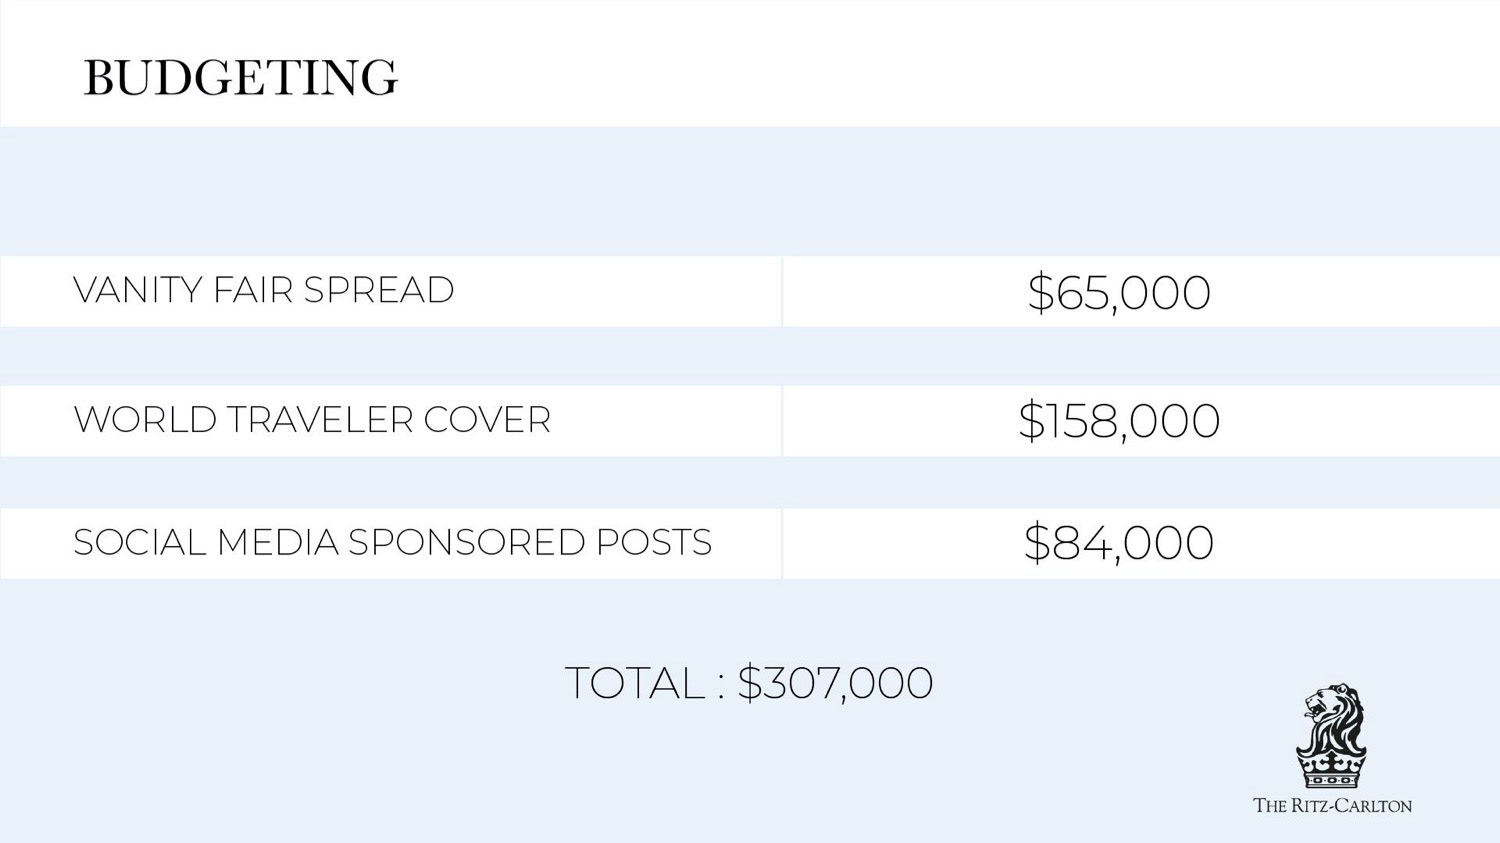
Task: Click the word SPREAD in the first row
Action: (x=379, y=291)
